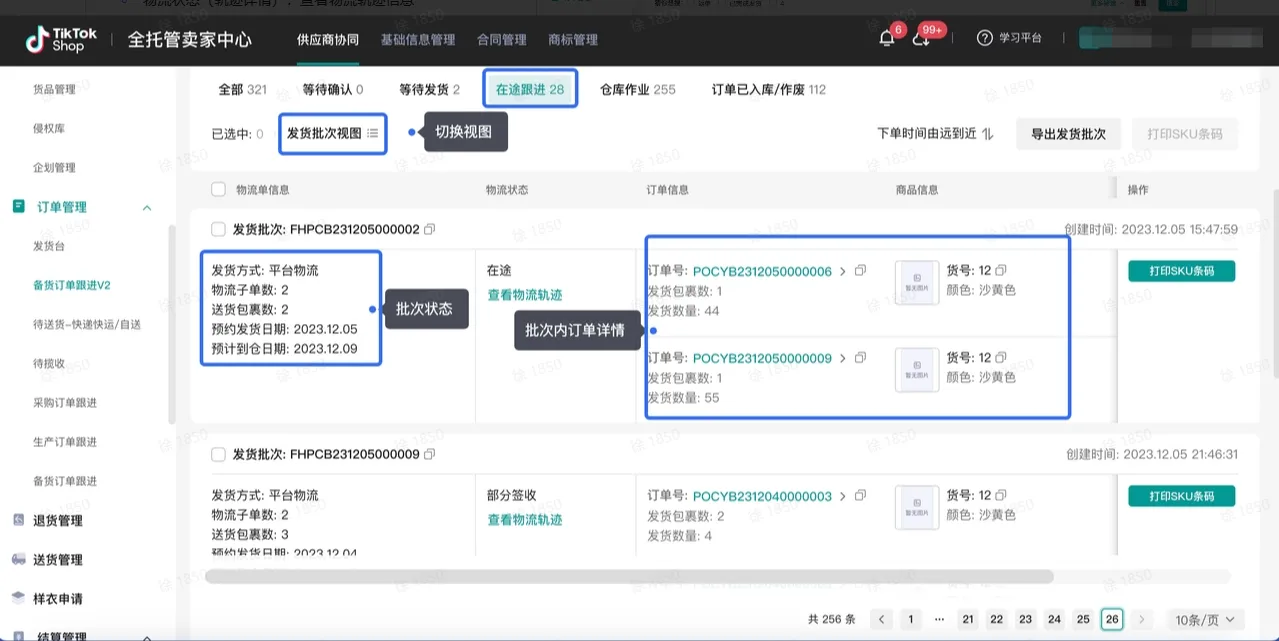Copy order number POCYB2312050000009

pyautogui.click(x=860, y=358)
